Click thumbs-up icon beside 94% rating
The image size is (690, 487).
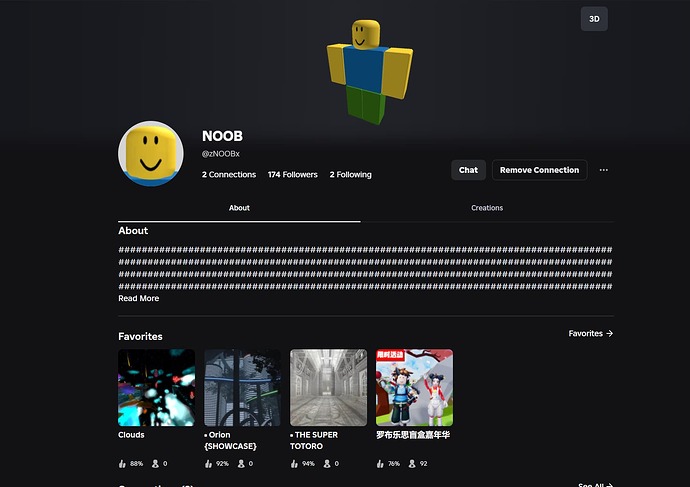[294, 464]
